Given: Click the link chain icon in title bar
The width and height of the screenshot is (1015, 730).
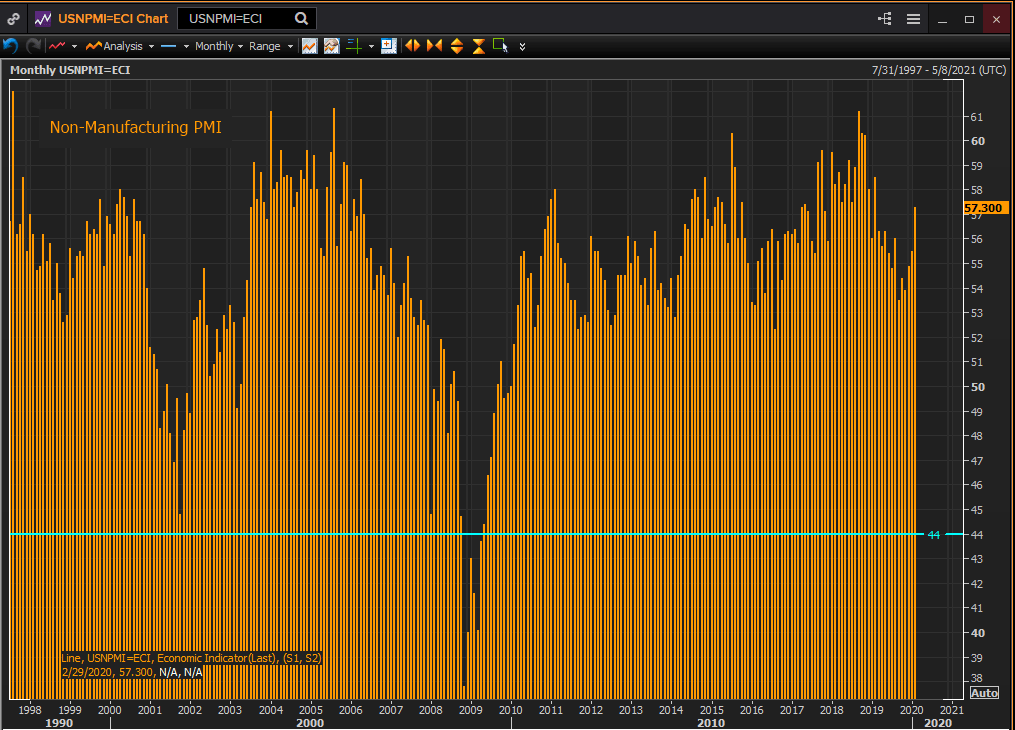Looking at the screenshot, I should tap(13, 18).
